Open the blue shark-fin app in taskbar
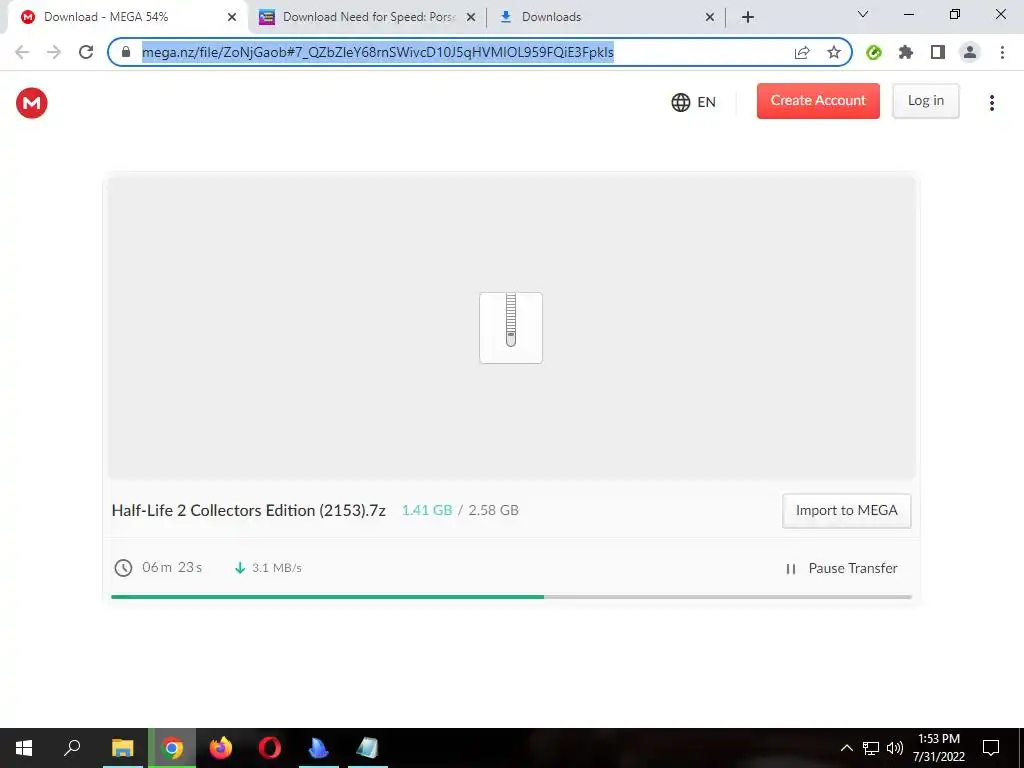This screenshot has width=1024, height=768. coord(319,748)
